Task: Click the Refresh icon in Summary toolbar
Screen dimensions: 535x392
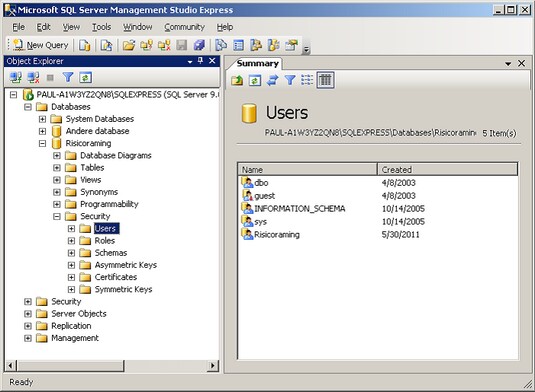Action: tap(255, 80)
